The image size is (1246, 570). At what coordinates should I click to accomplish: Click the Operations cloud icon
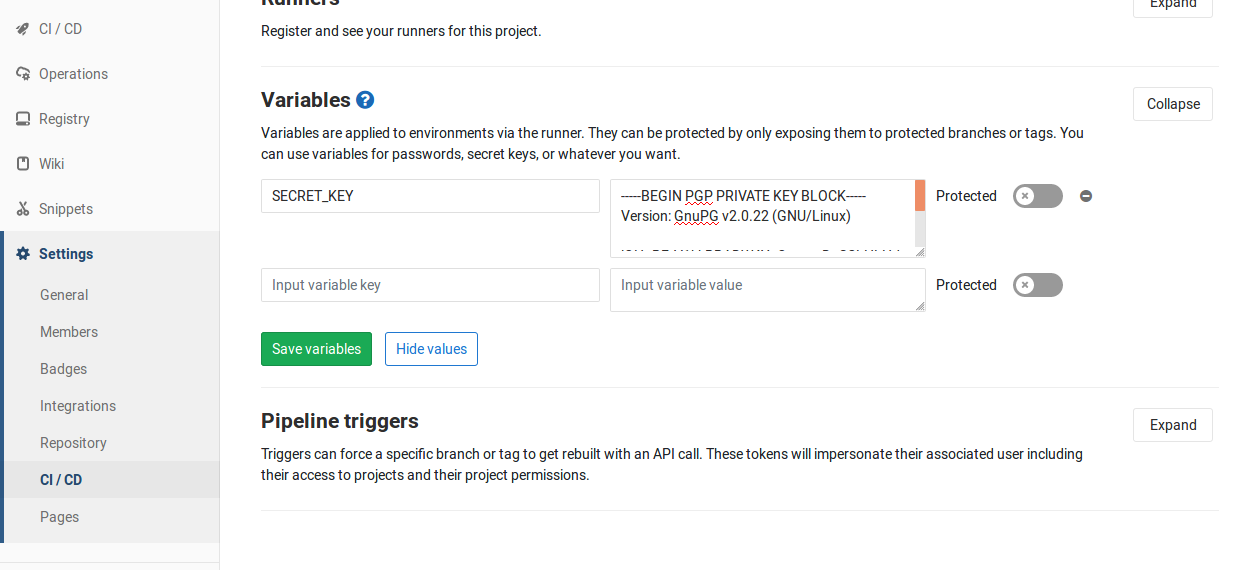click(x=23, y=74)
